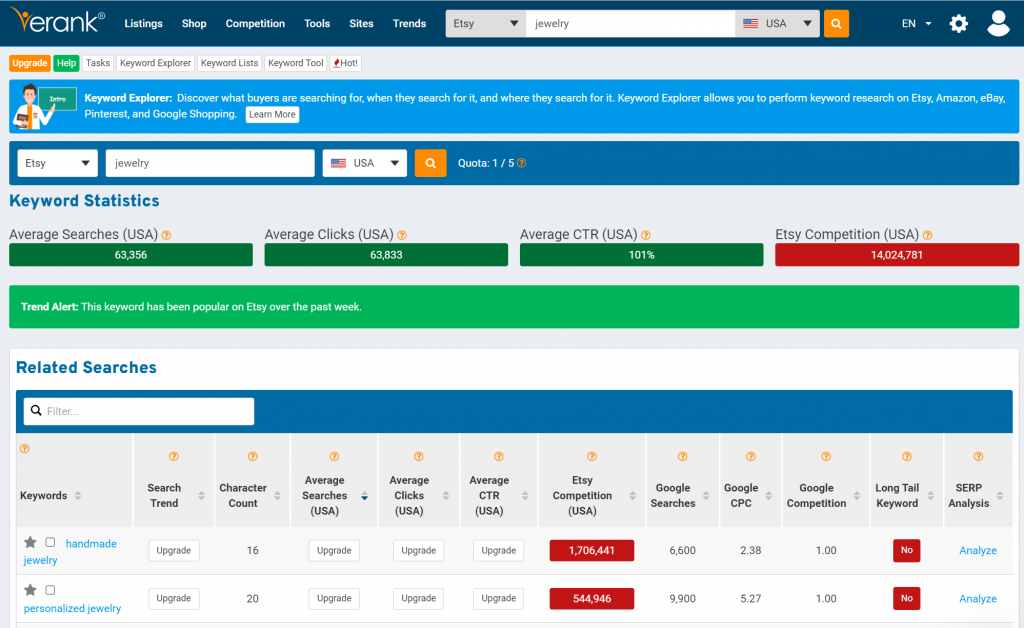Click the Quota help question mark icon
Viewport: 1024px width, 628px height.
(521, 163)
